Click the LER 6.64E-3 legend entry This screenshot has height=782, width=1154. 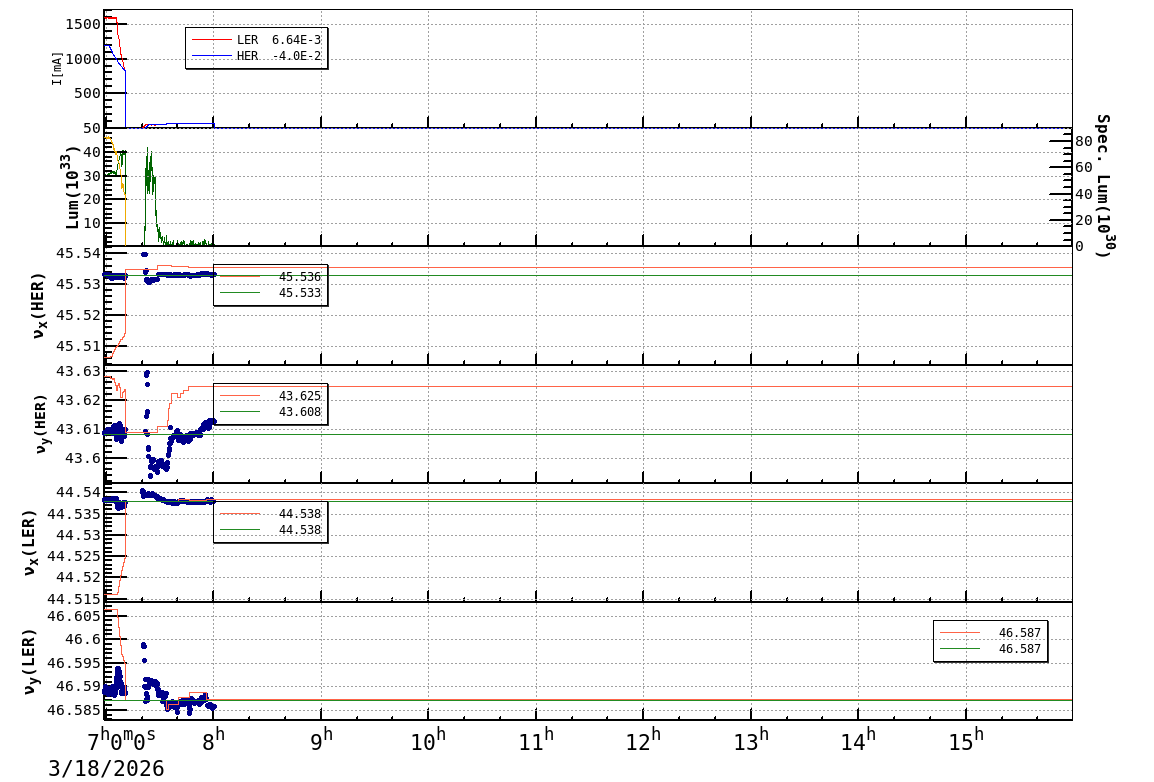[256, 40]
